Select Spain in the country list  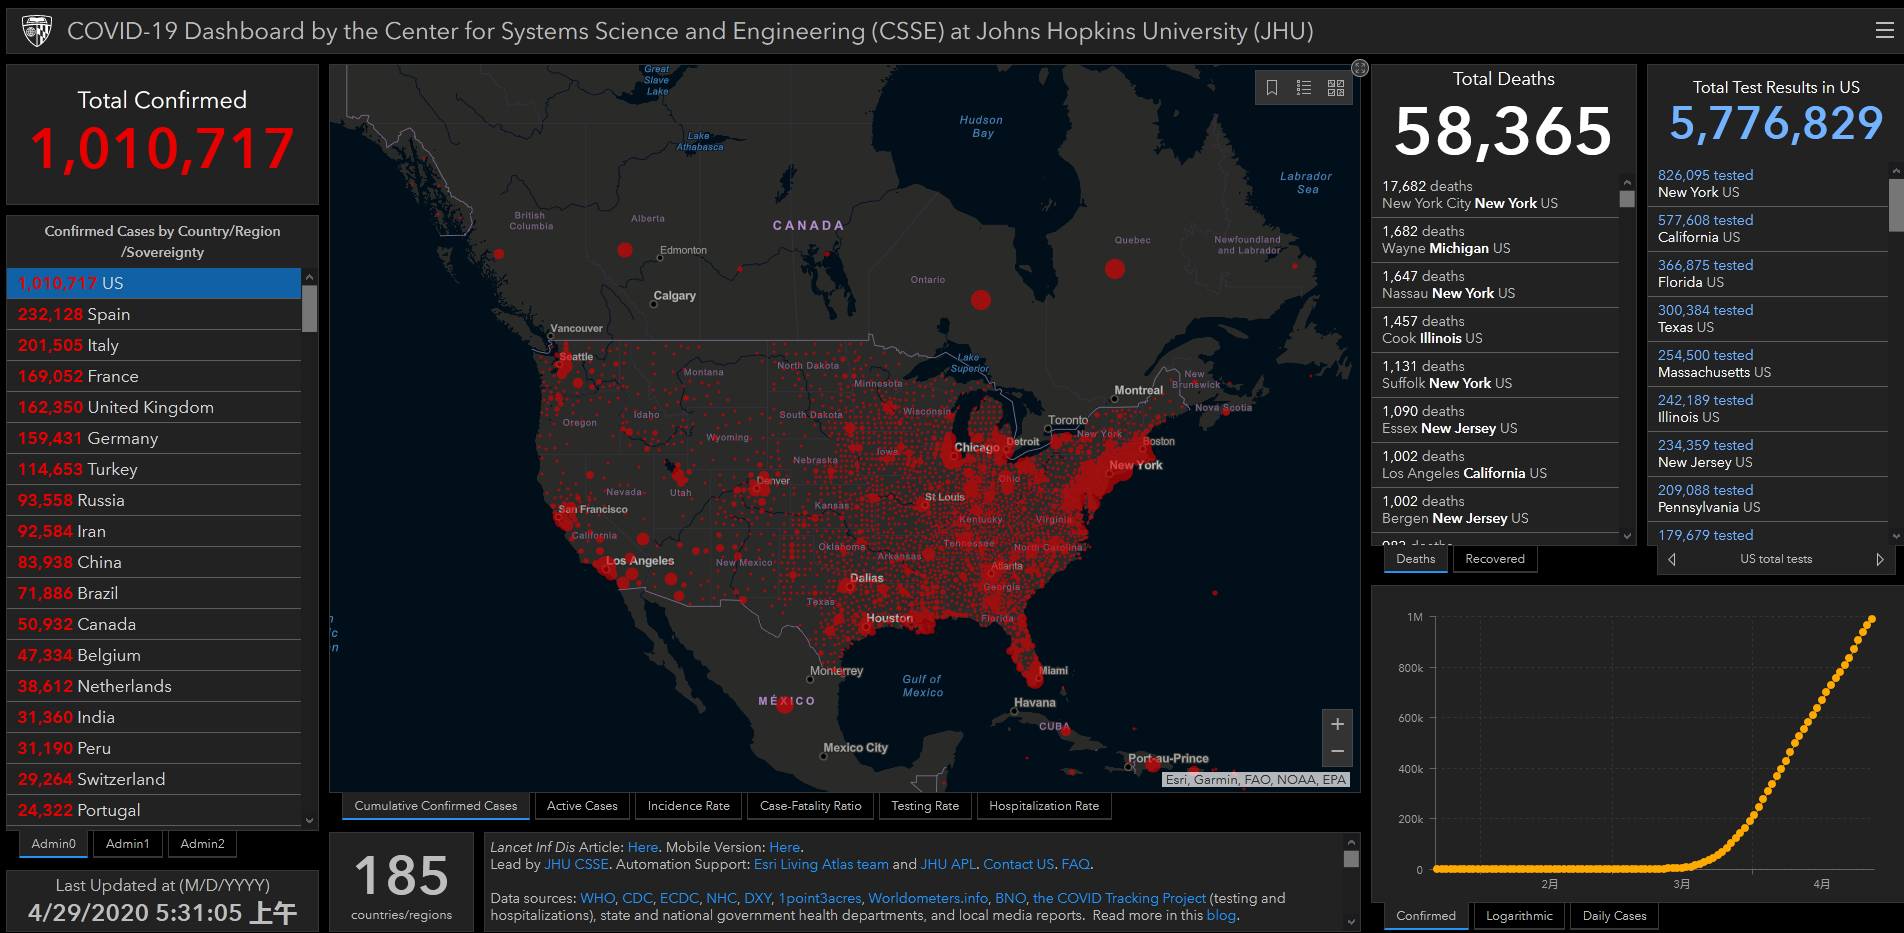(x=154, y=314)
